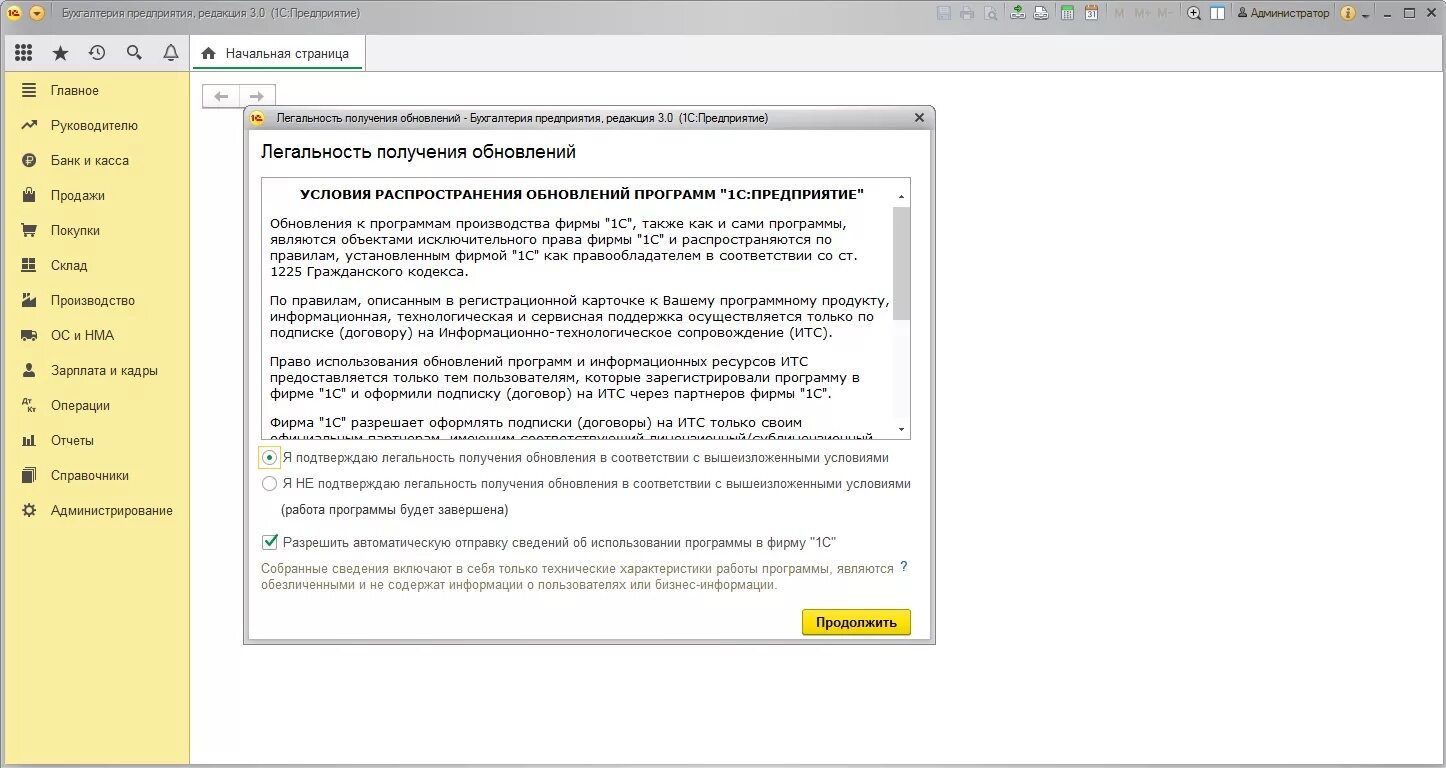Click the Администрирование gear icon

29,510
